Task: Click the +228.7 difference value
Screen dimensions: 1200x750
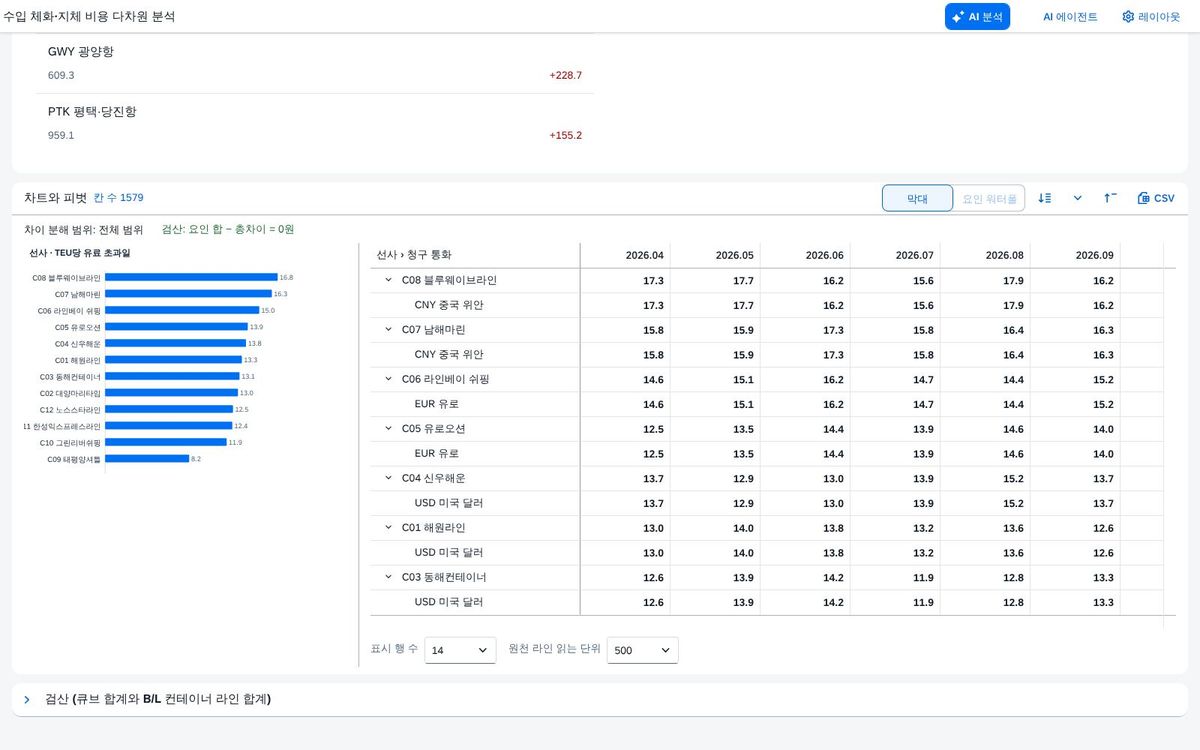Action: (x=565, y=75)
